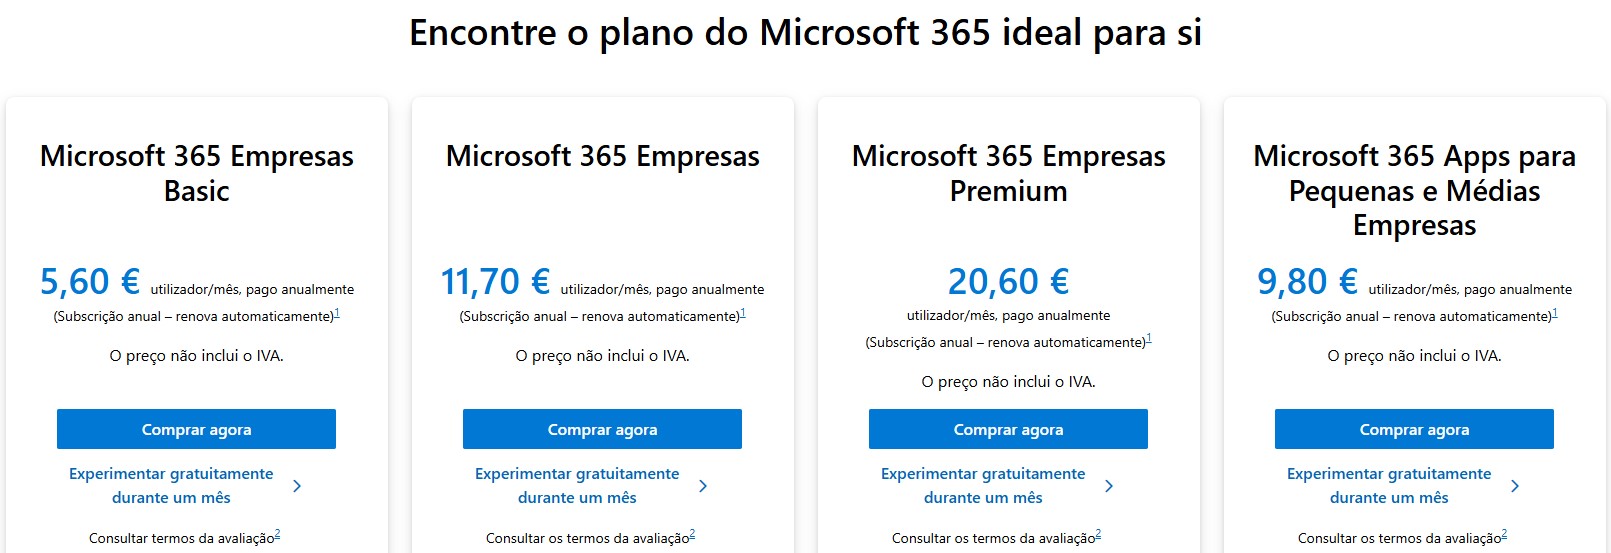The image size is (1611, 553).
Task: Open footnote 1 under the 9,80 € price
Action: (x=1555, y=313)
